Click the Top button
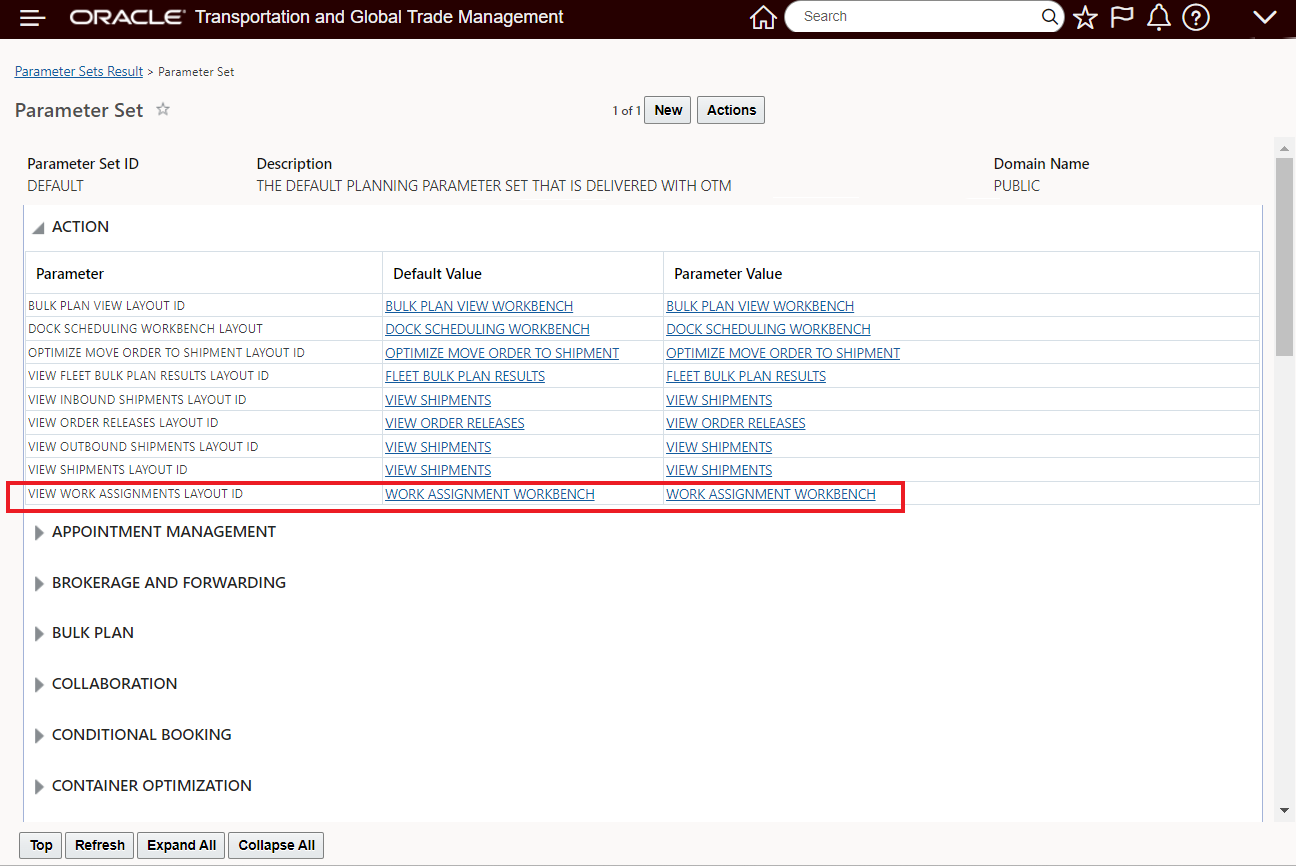The width and height of the screenshot is (1296, 866). [41, 845]
